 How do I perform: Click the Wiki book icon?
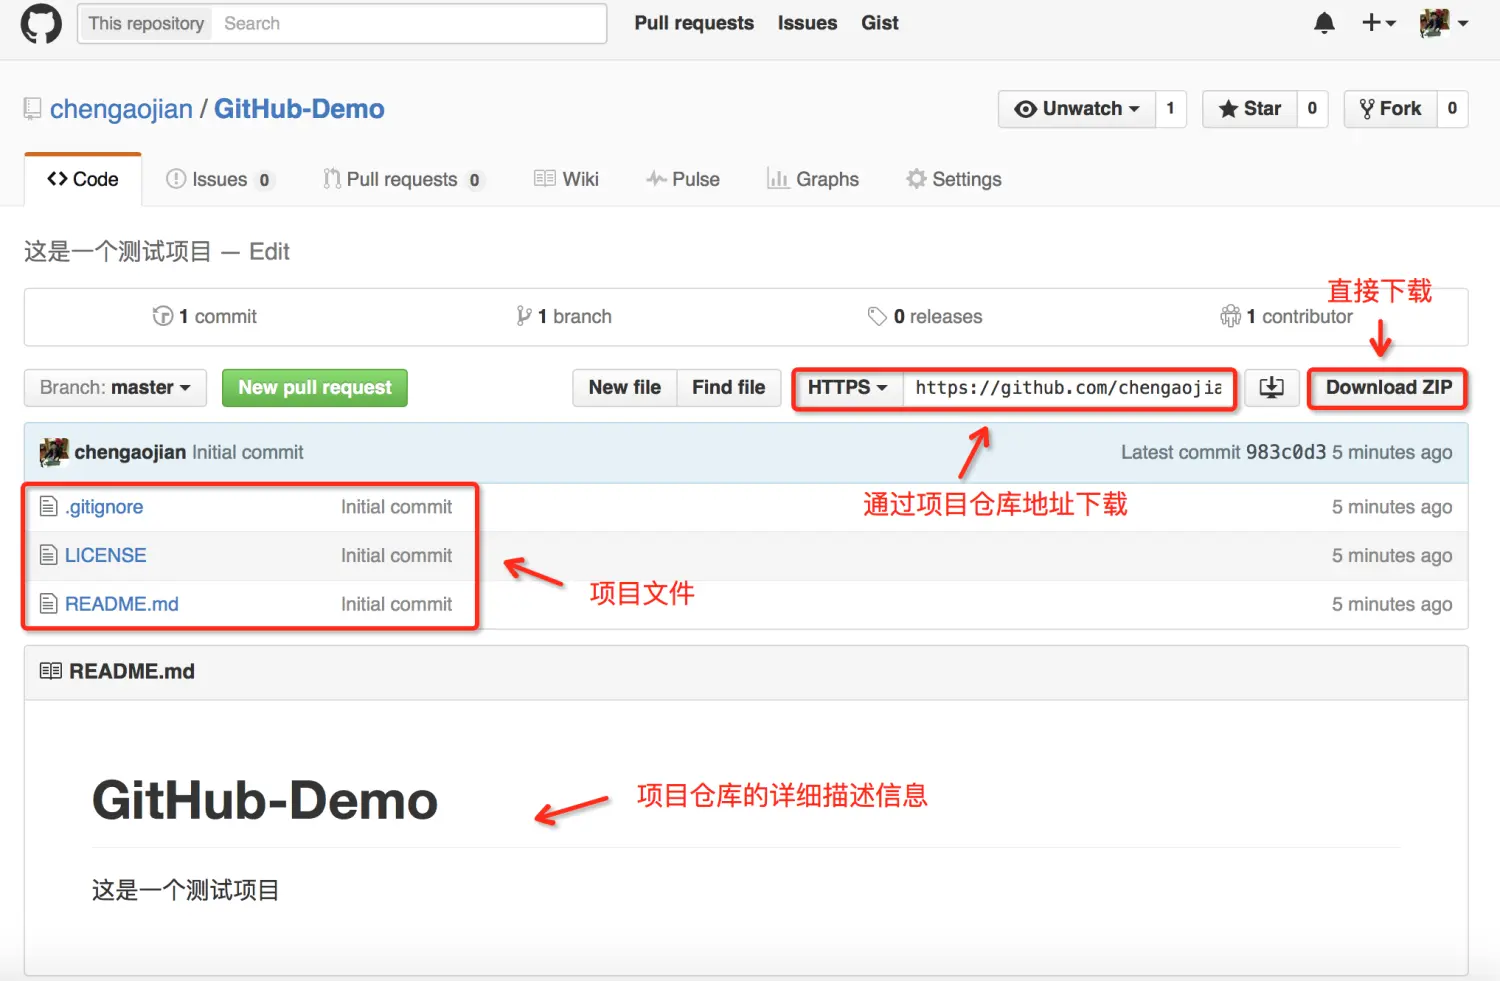(x=545, y=179)
